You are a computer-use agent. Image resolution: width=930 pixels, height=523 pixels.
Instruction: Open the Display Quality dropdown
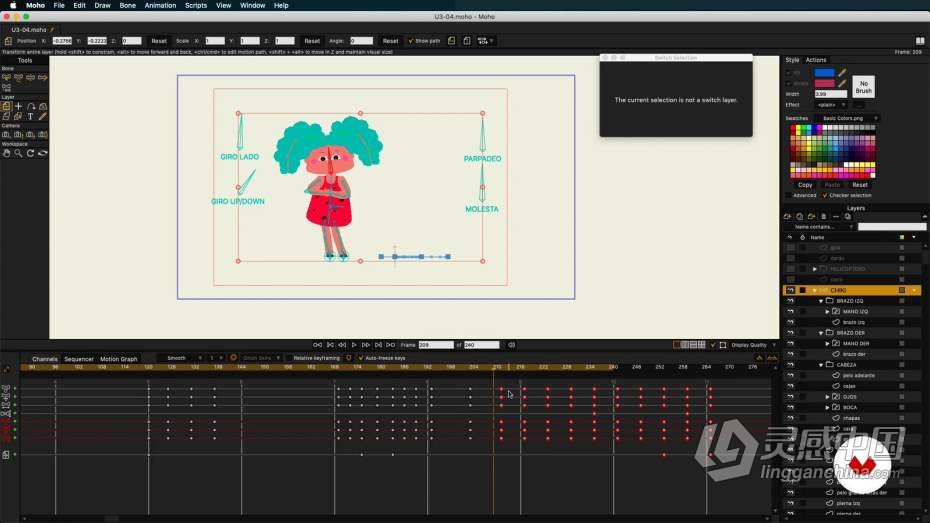click(x=754, y=345)
